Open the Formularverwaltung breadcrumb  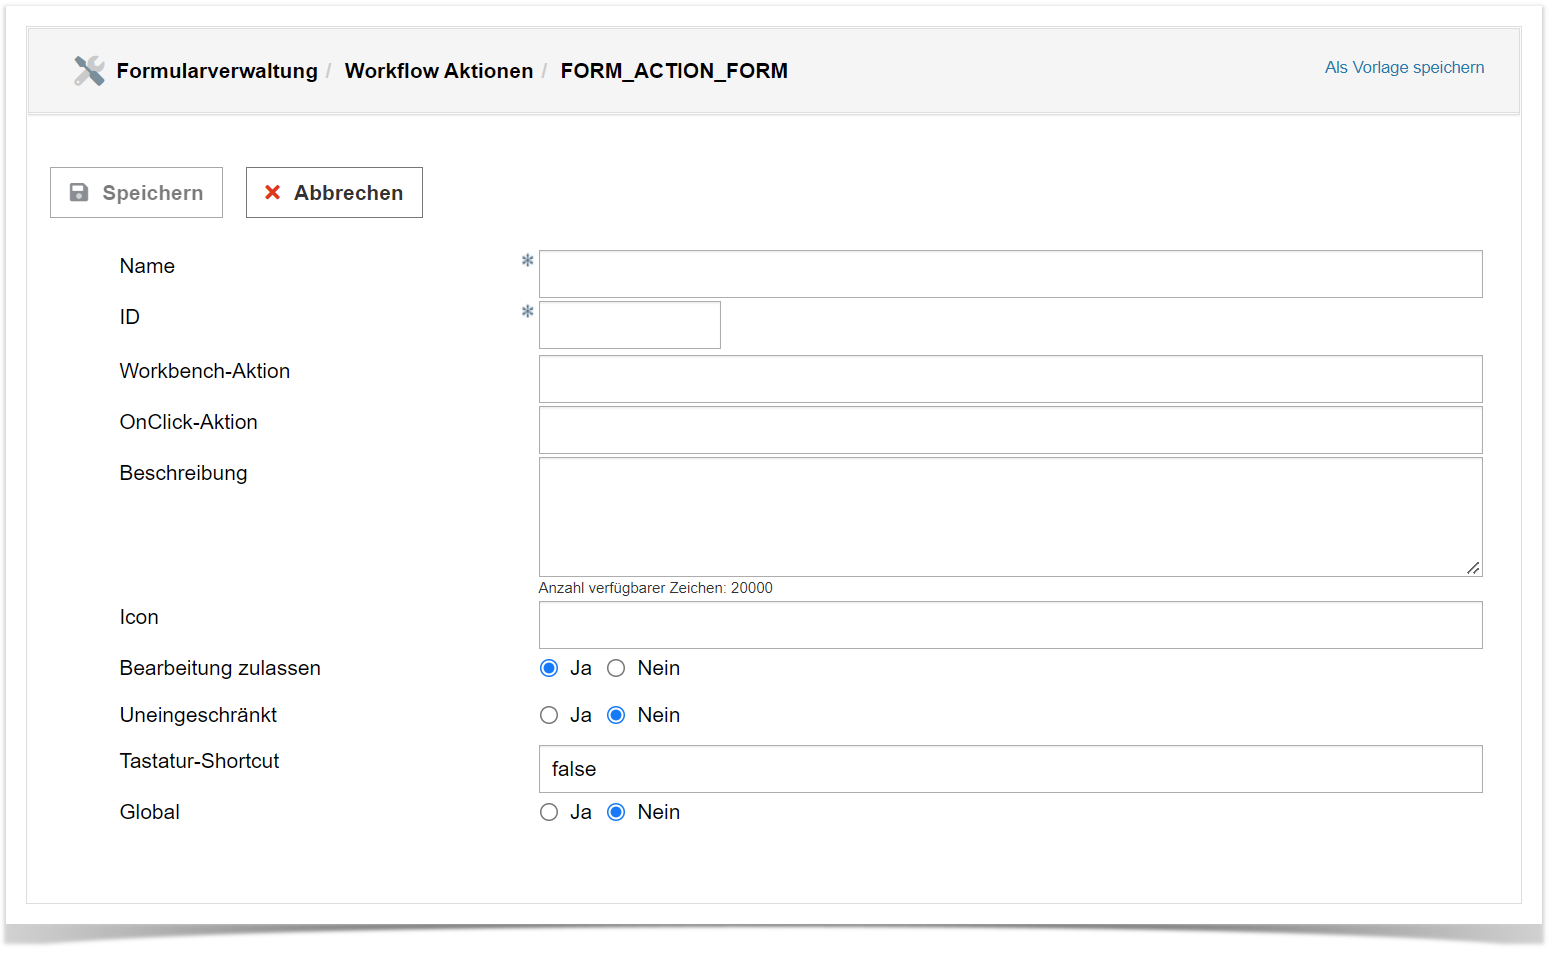point(217,71)
